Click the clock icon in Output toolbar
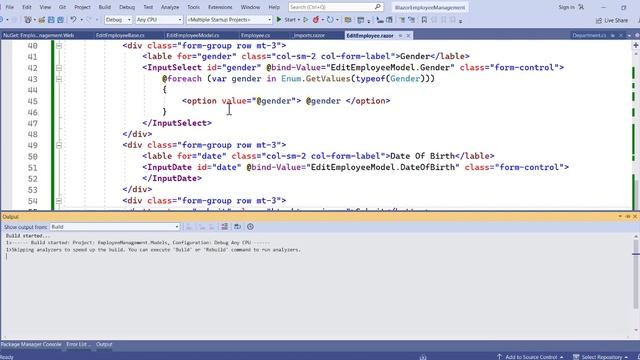Image resolution: width=640 pixels, height=360 pixels. pos(250,227)
